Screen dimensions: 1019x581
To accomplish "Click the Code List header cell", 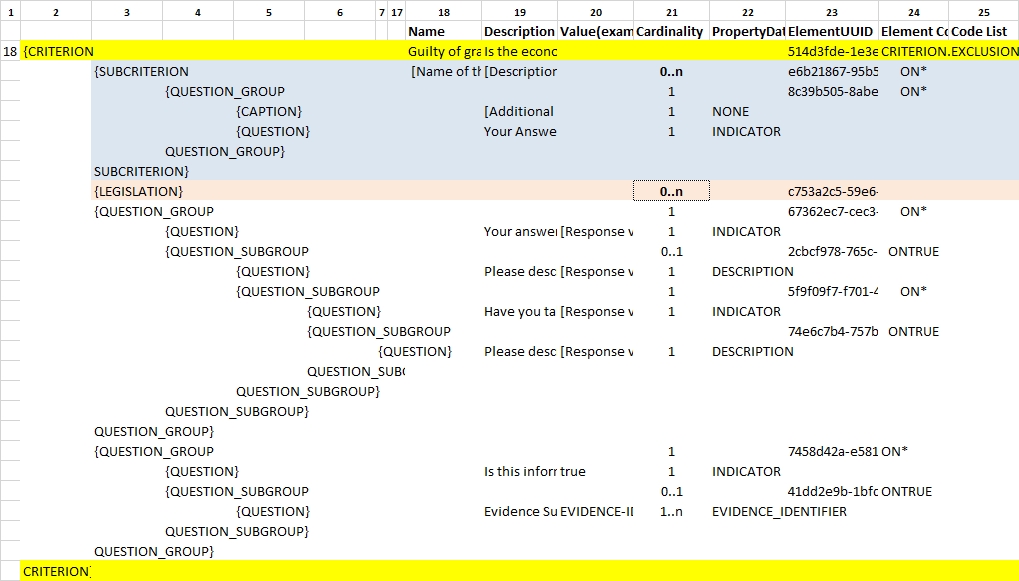I will click(984, 32).
